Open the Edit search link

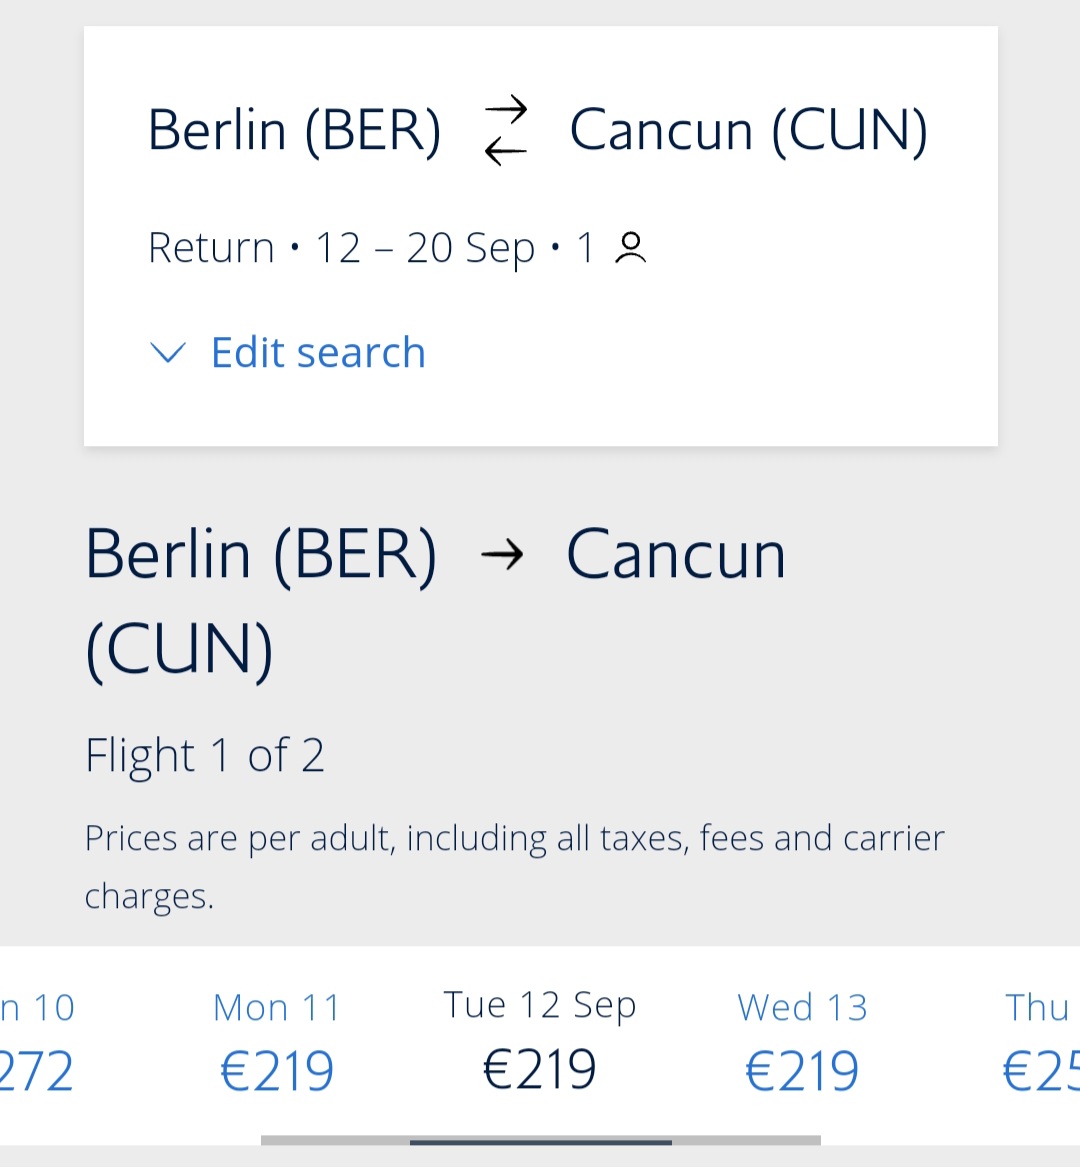[x=318, y=352]
